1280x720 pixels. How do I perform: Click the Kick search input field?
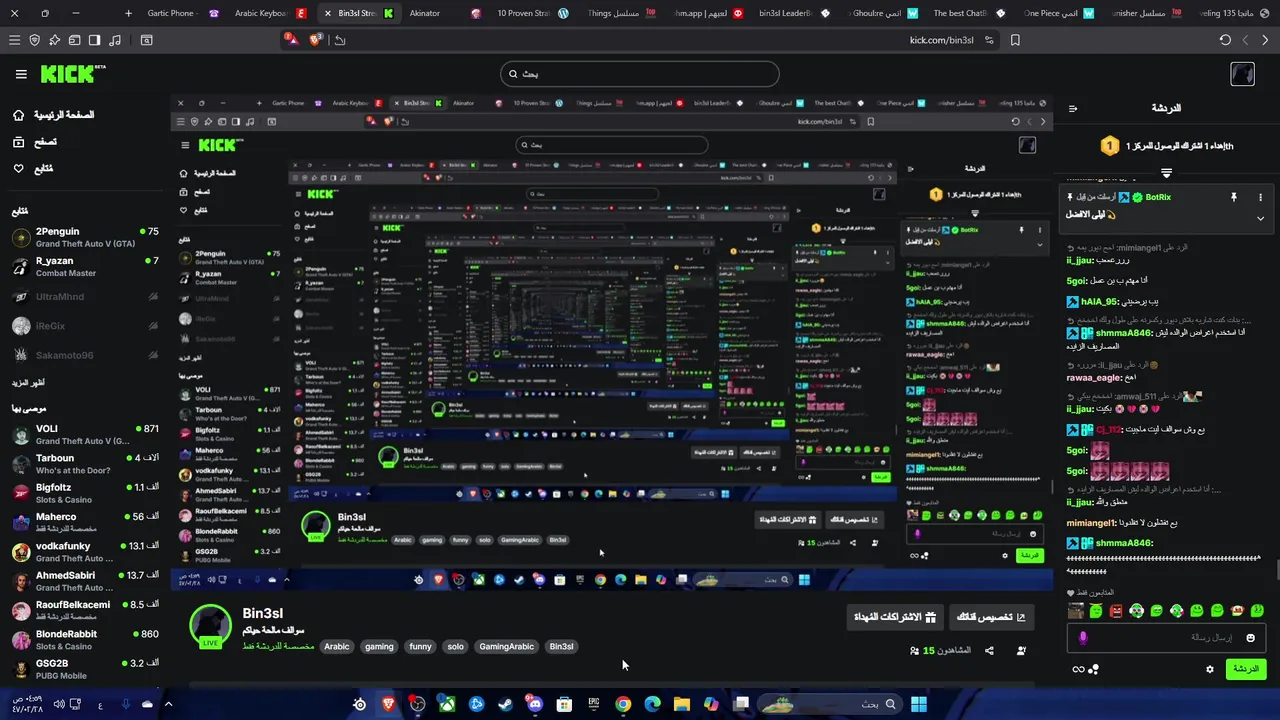[x=640, y=74]
